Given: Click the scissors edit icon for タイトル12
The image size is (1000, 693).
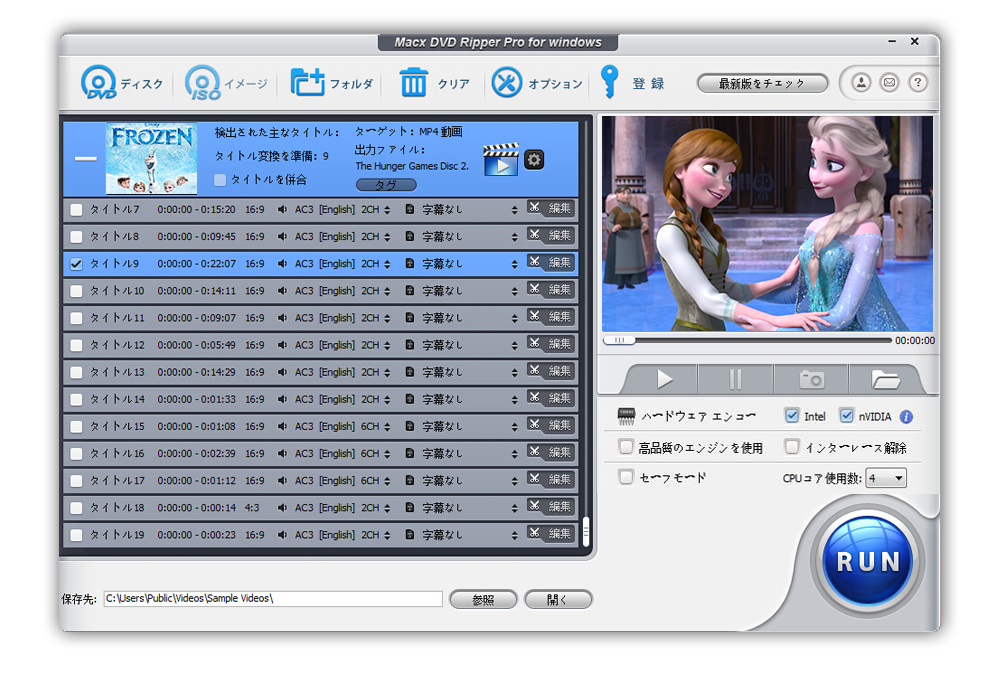Looking at the screenshot, I should pyautogui.click(x=534, y=344).
